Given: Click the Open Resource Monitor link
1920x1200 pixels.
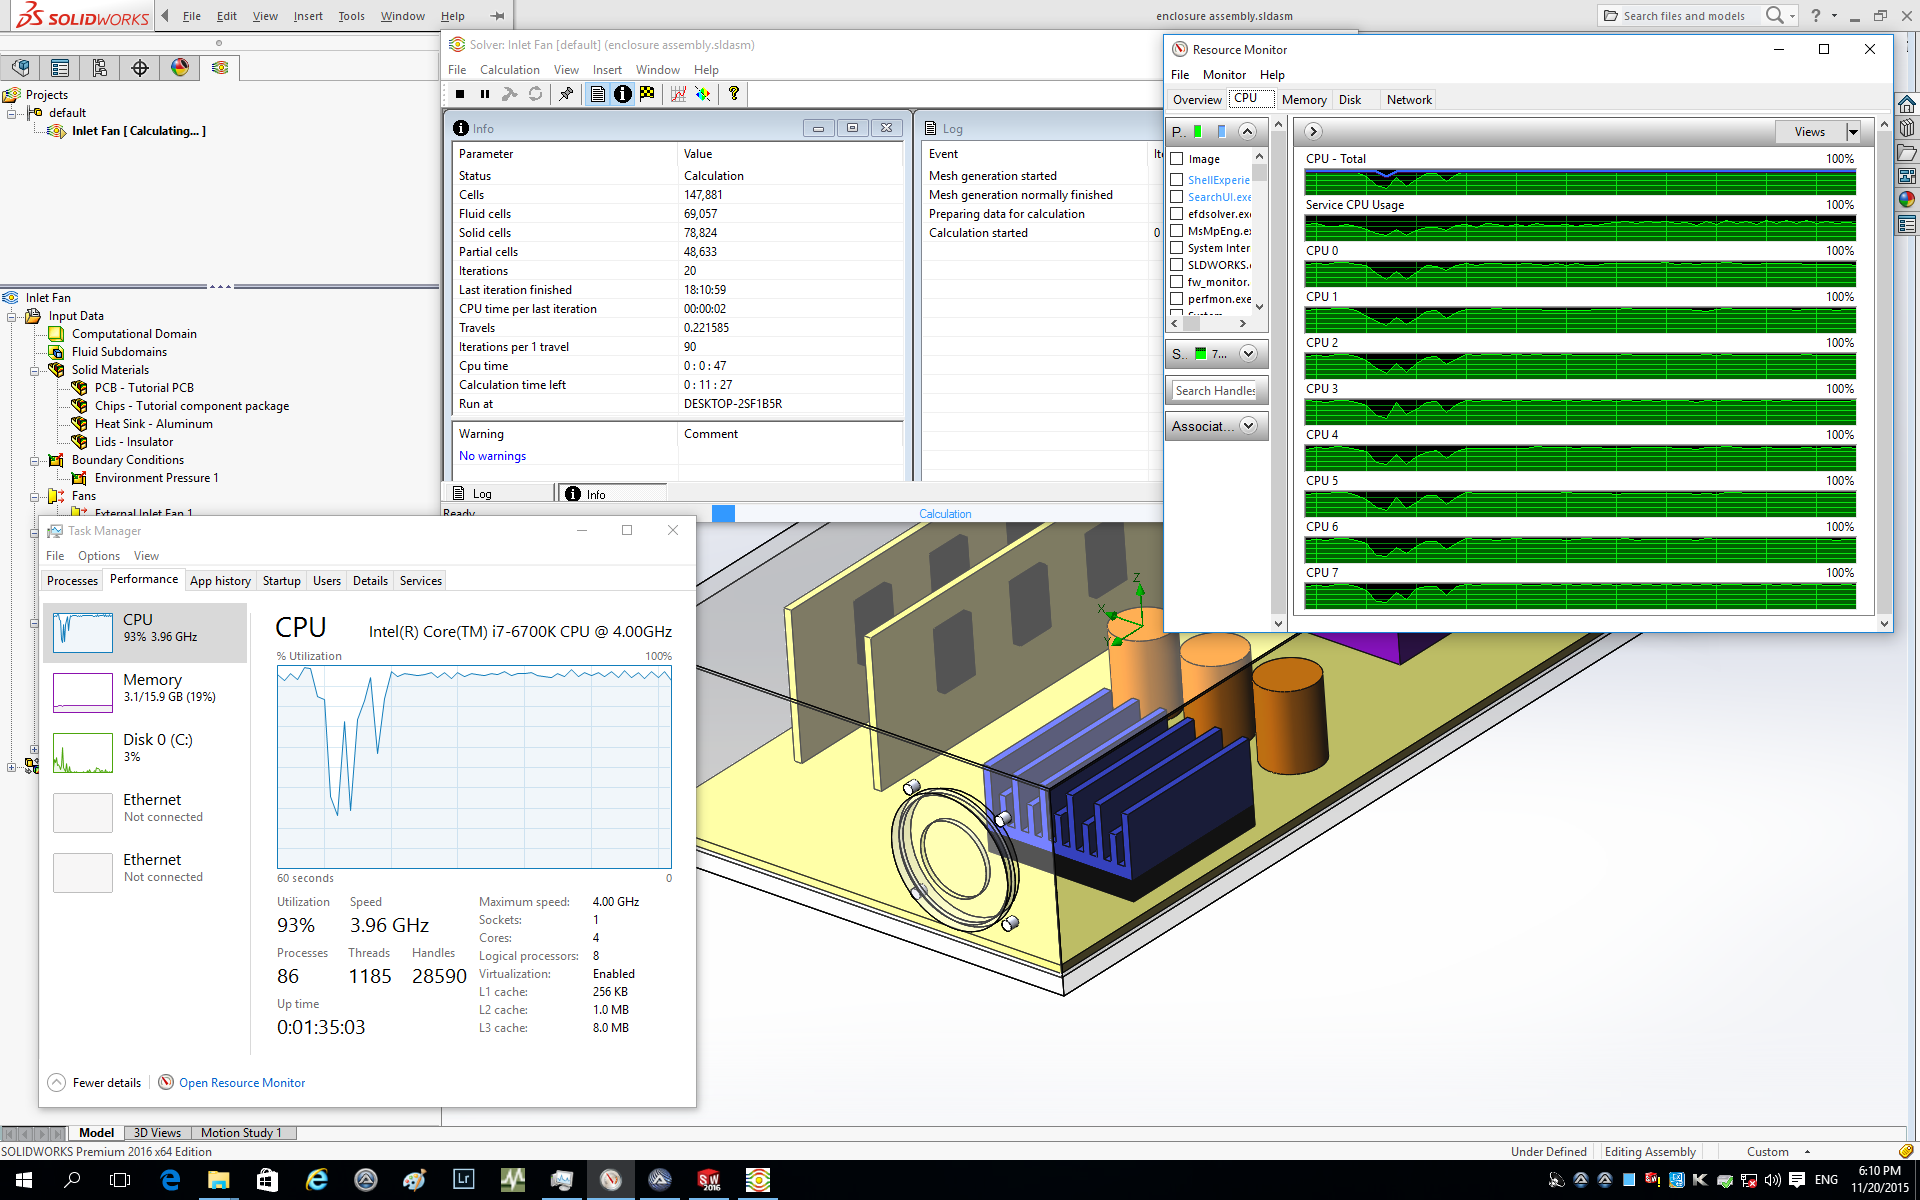Looking at the screenshot, I should pyautogui.click(x=242, y=1083).
